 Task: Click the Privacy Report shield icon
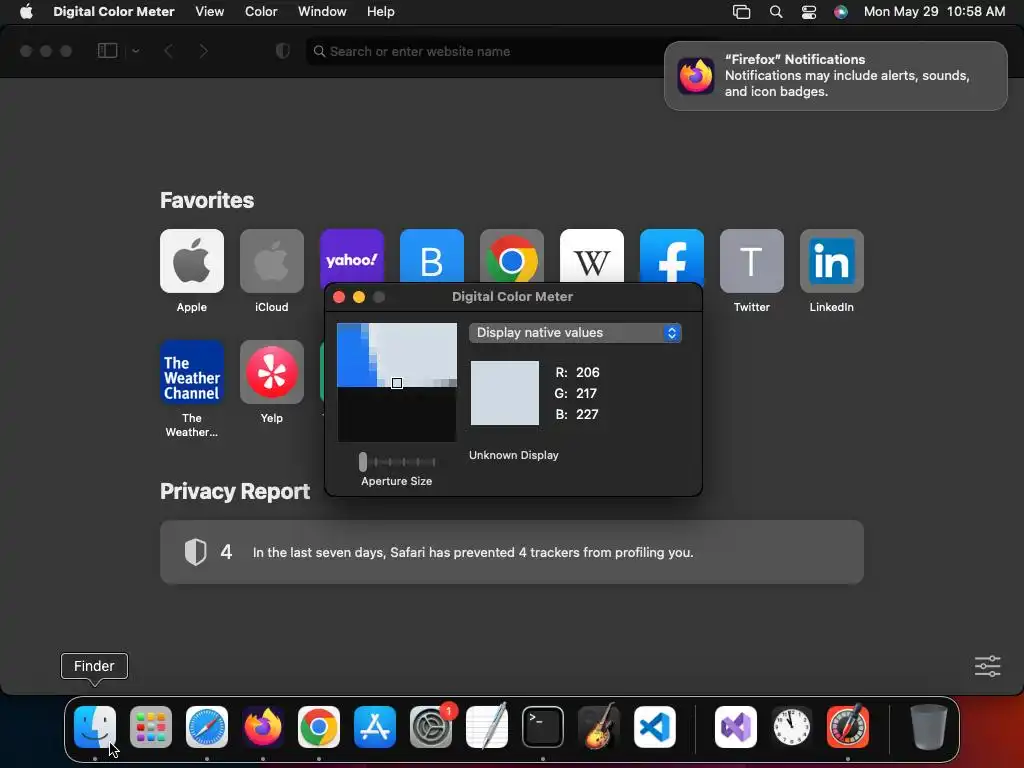195,552
